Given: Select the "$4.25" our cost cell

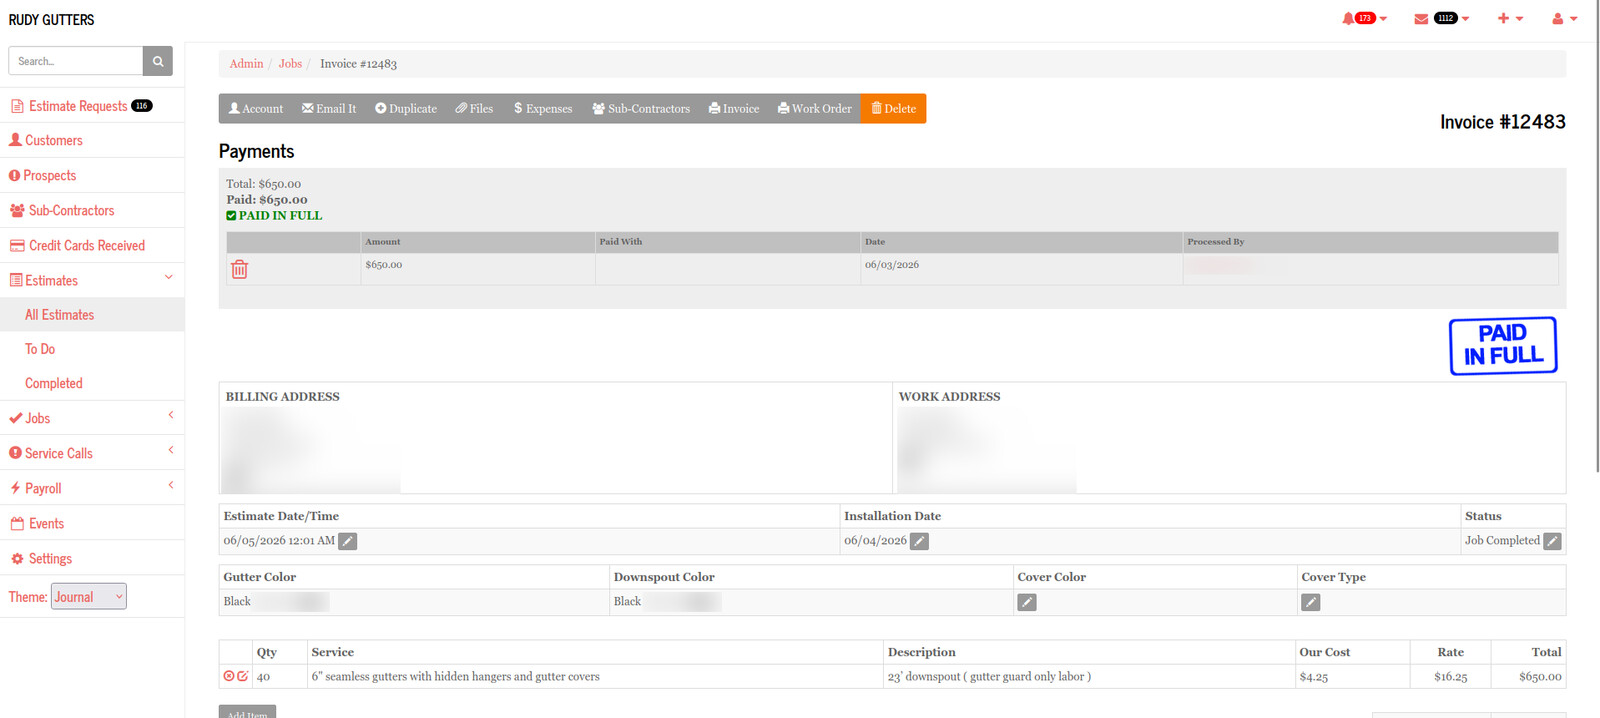Looking at the screenshot, I should coord(1353,677).
